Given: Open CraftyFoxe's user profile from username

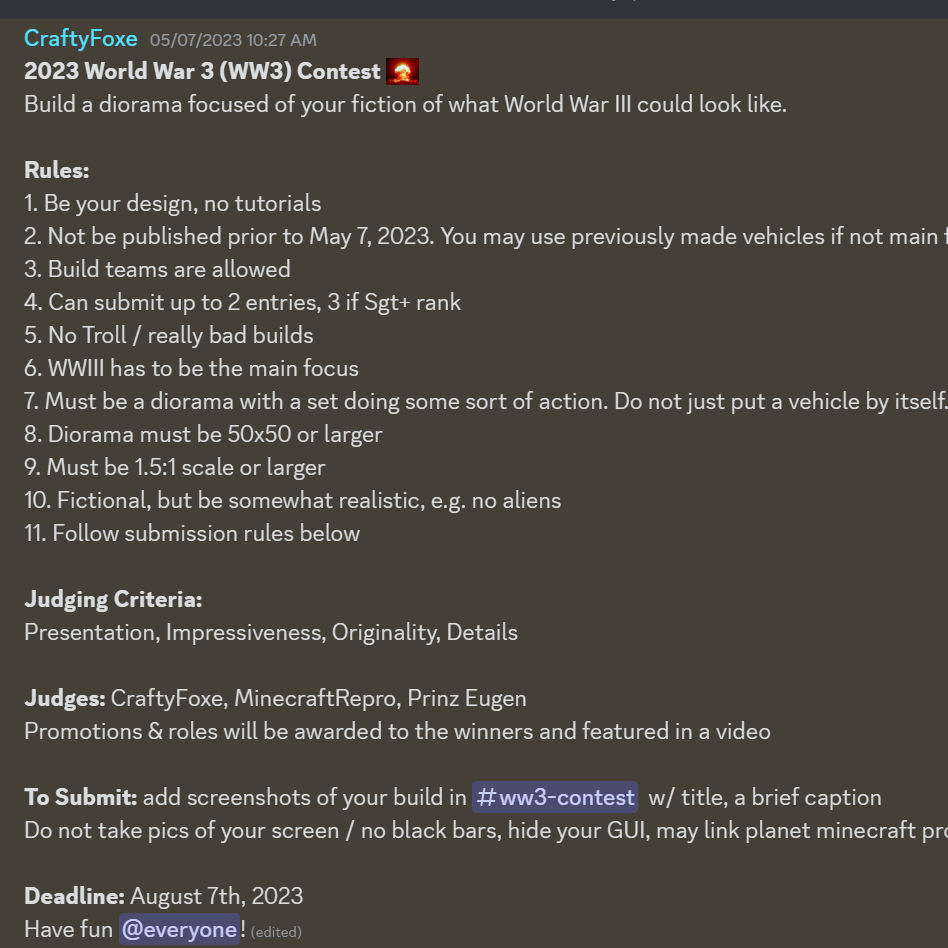Looking at the screenshot, I should tap(81, 39).
